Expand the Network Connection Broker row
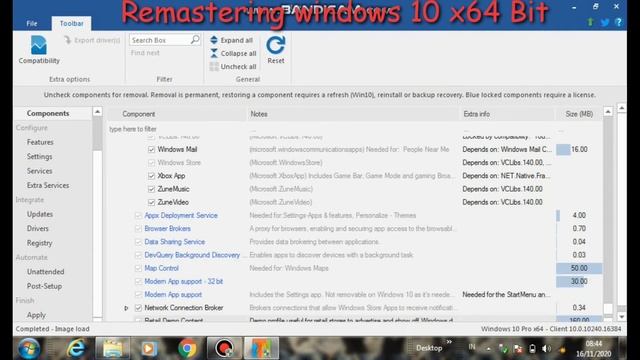 pyautogui.click(x=126, y=308)
